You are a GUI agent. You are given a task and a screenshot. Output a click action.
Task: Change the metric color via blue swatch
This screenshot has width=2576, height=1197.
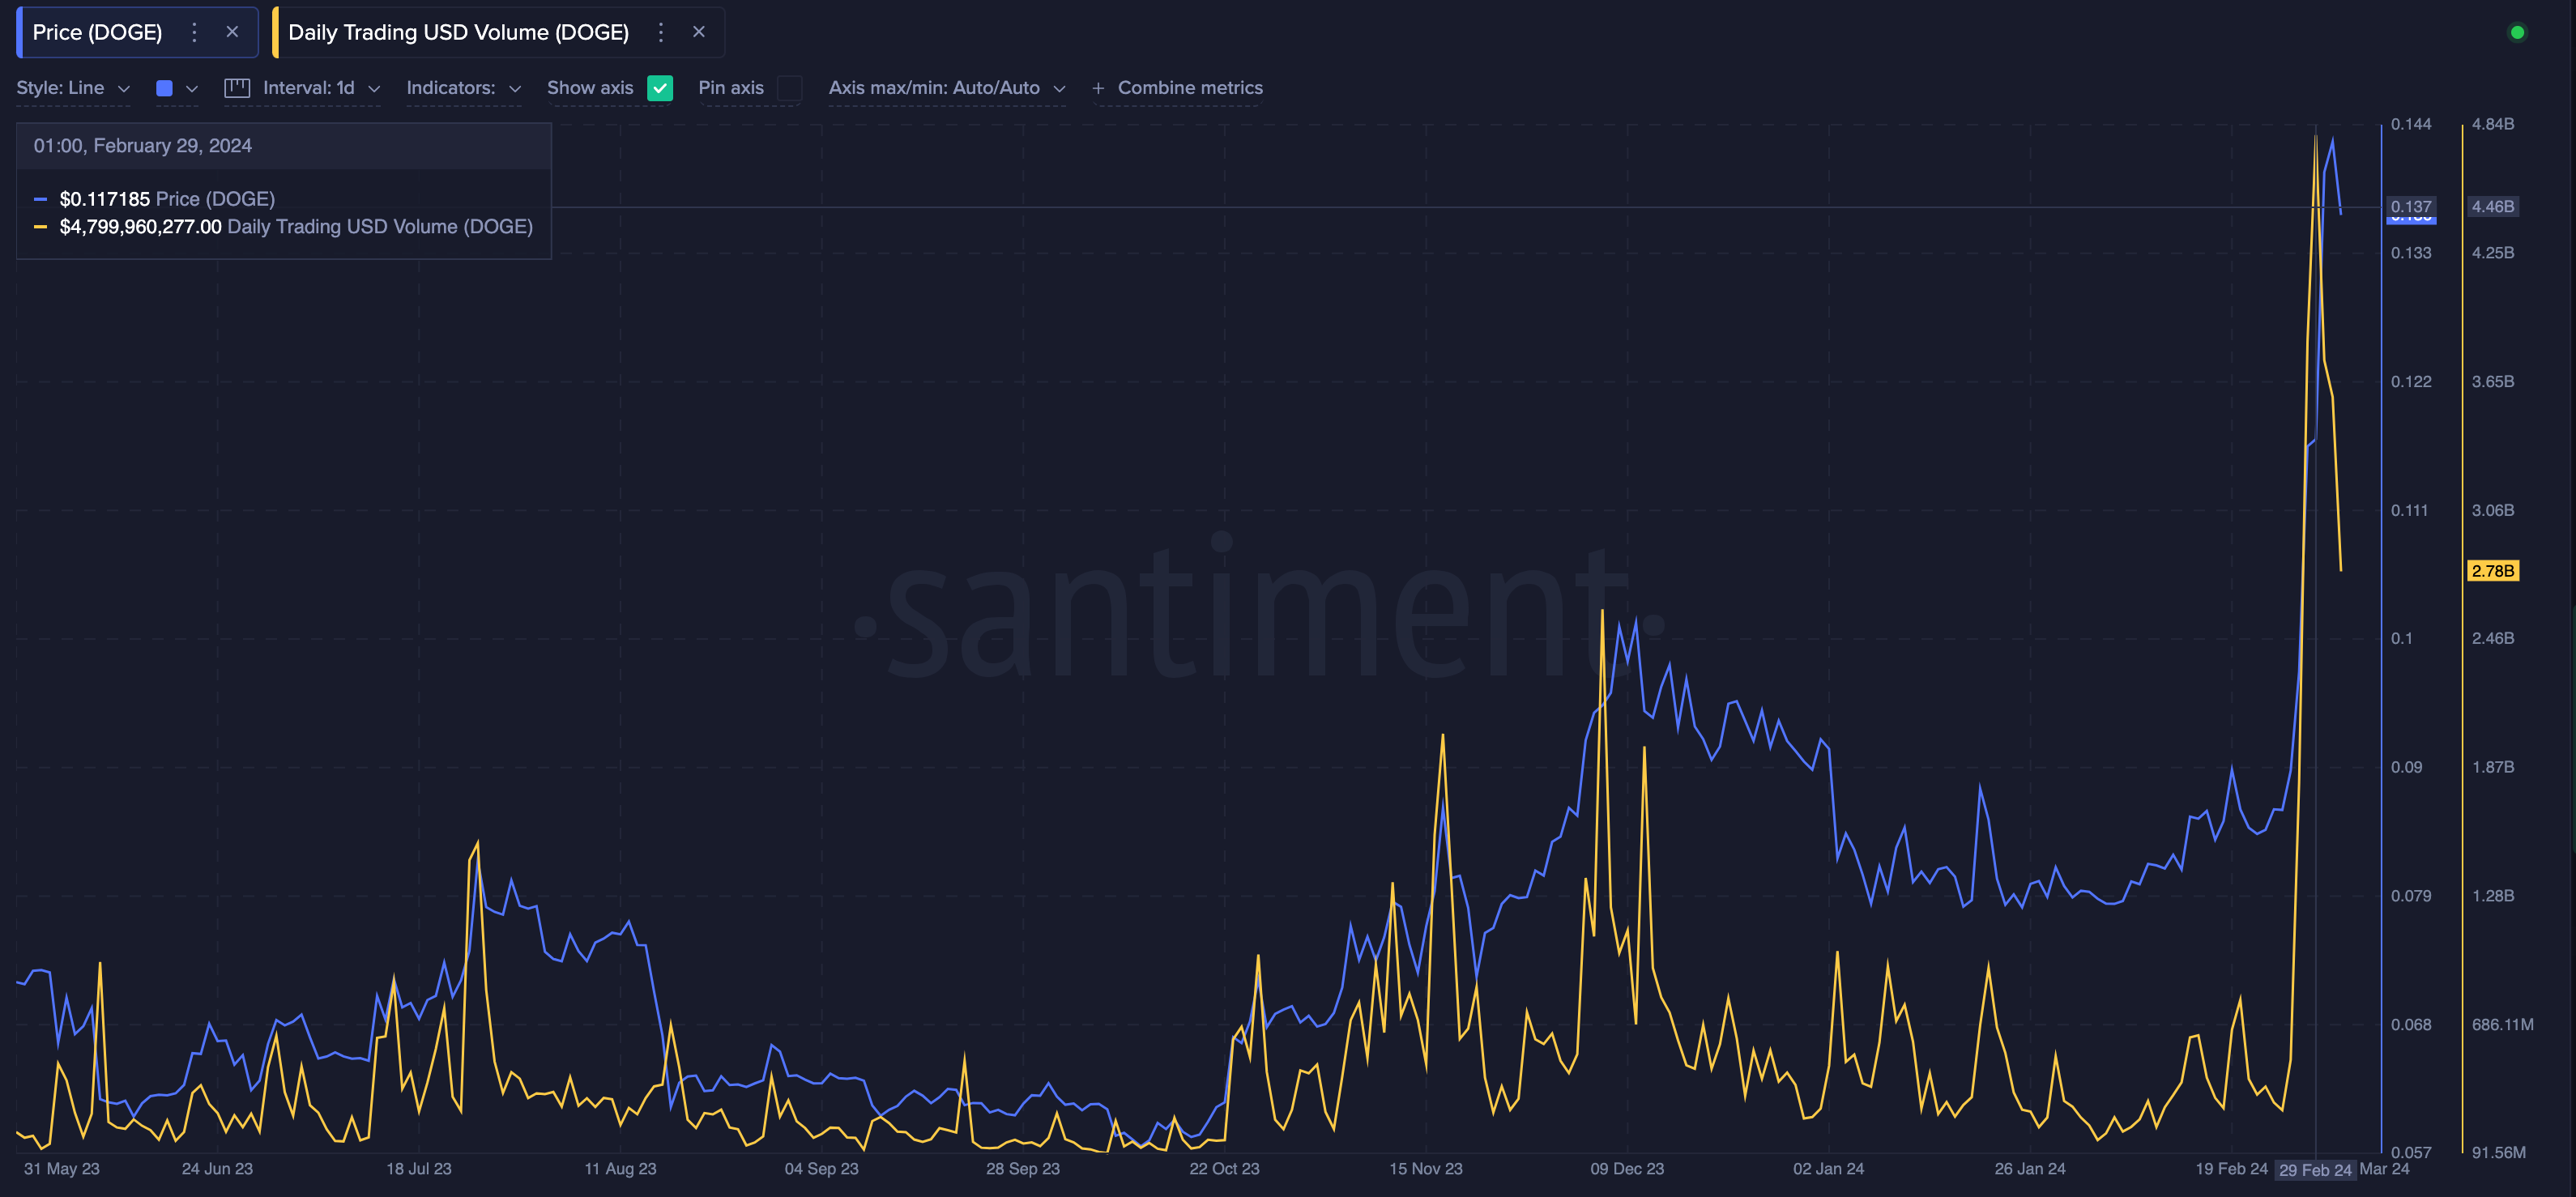click(x=164, y=88)
